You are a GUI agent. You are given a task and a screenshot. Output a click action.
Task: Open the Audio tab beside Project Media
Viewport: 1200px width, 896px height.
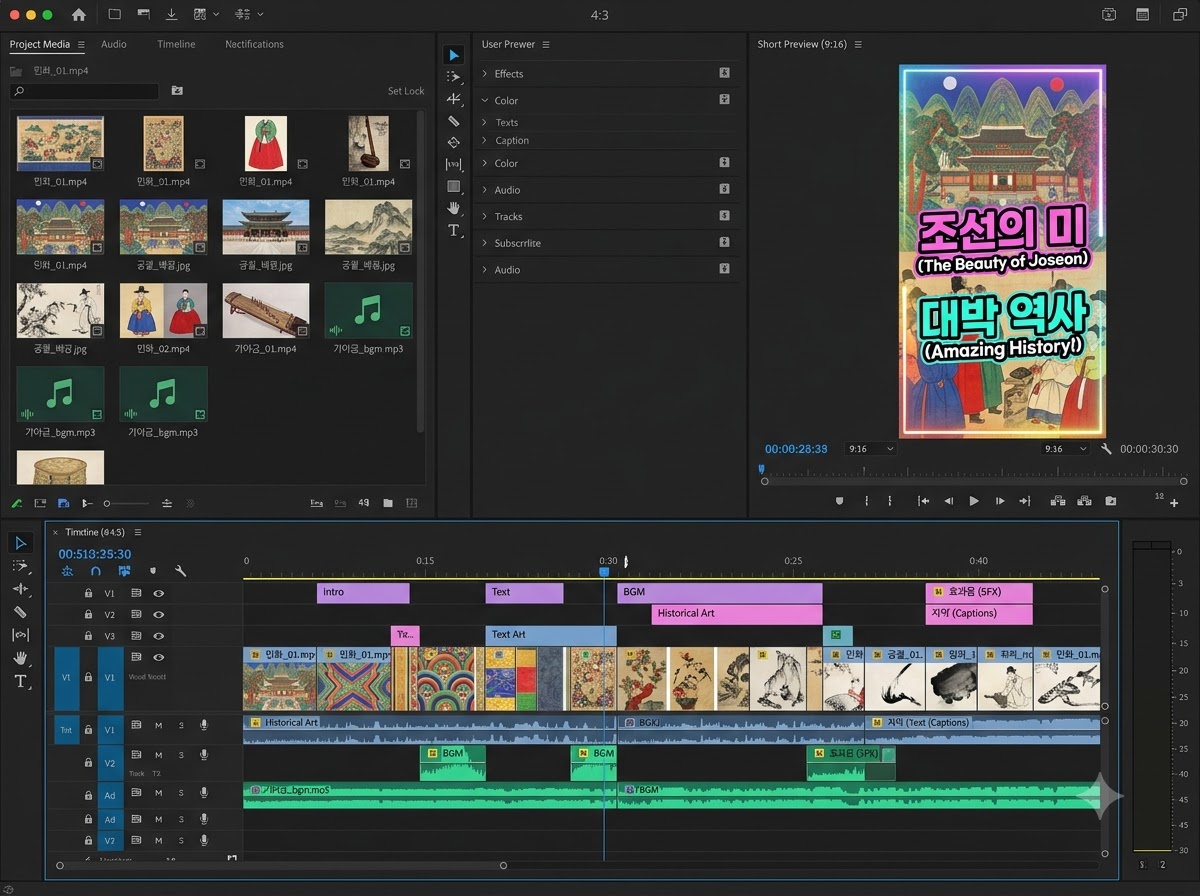114,44
